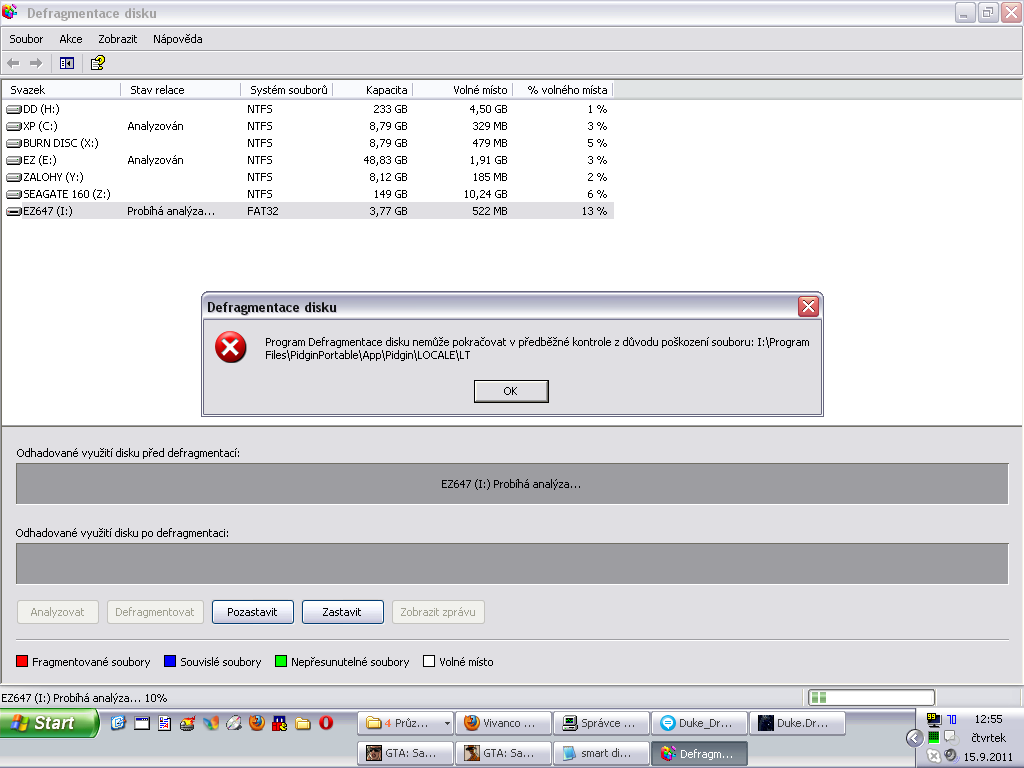Screen dimensions: 1024x768
Task: Open the Help toolbar icon with question mark
Action: (98, 63)
